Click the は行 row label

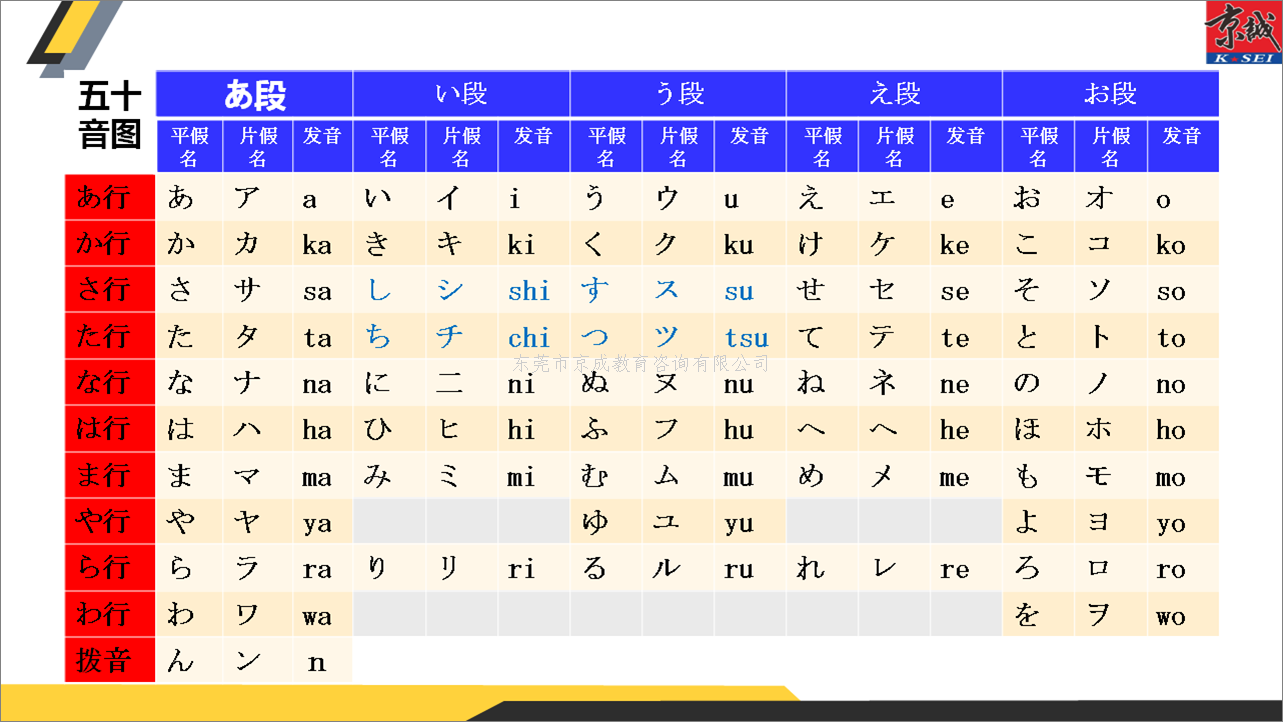pyautogui.click(x=110, y=428)
